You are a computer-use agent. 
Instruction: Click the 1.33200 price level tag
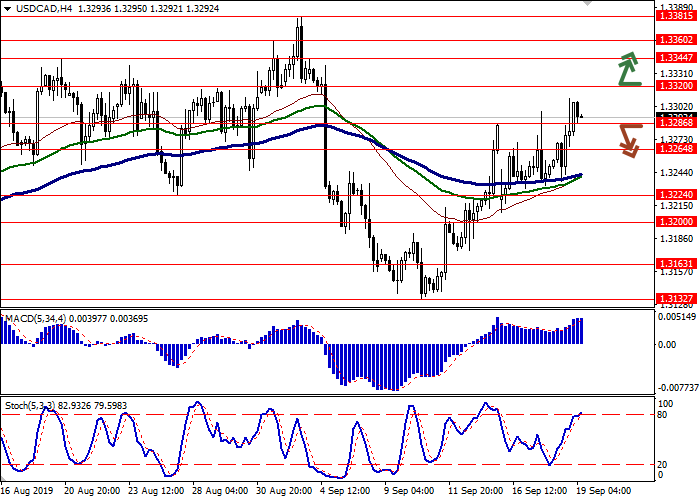tap(671, 86)
